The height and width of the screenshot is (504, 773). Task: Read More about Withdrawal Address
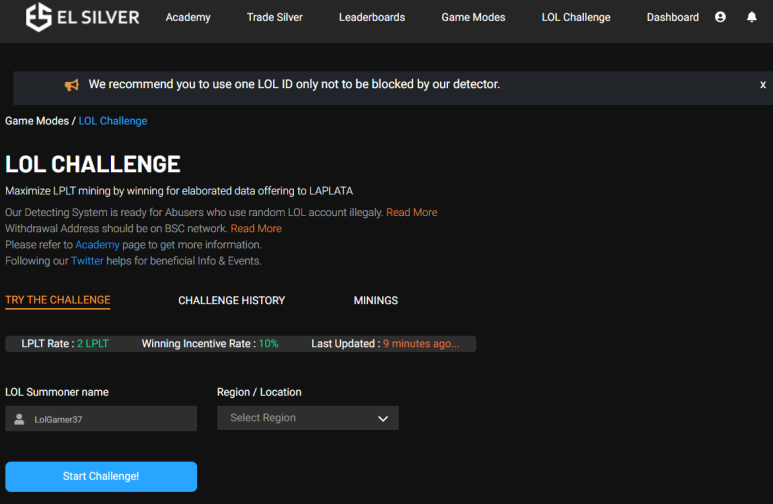256,229
